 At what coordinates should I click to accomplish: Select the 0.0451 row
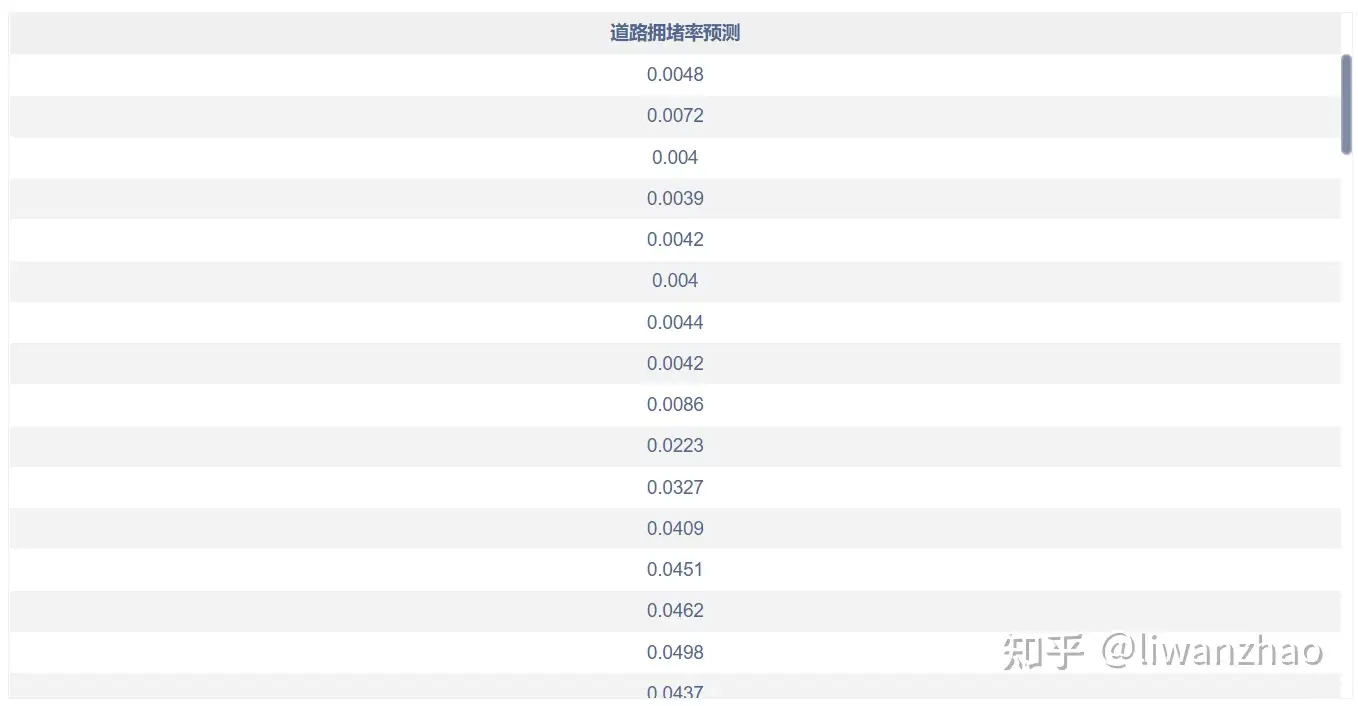coord(675,570)
